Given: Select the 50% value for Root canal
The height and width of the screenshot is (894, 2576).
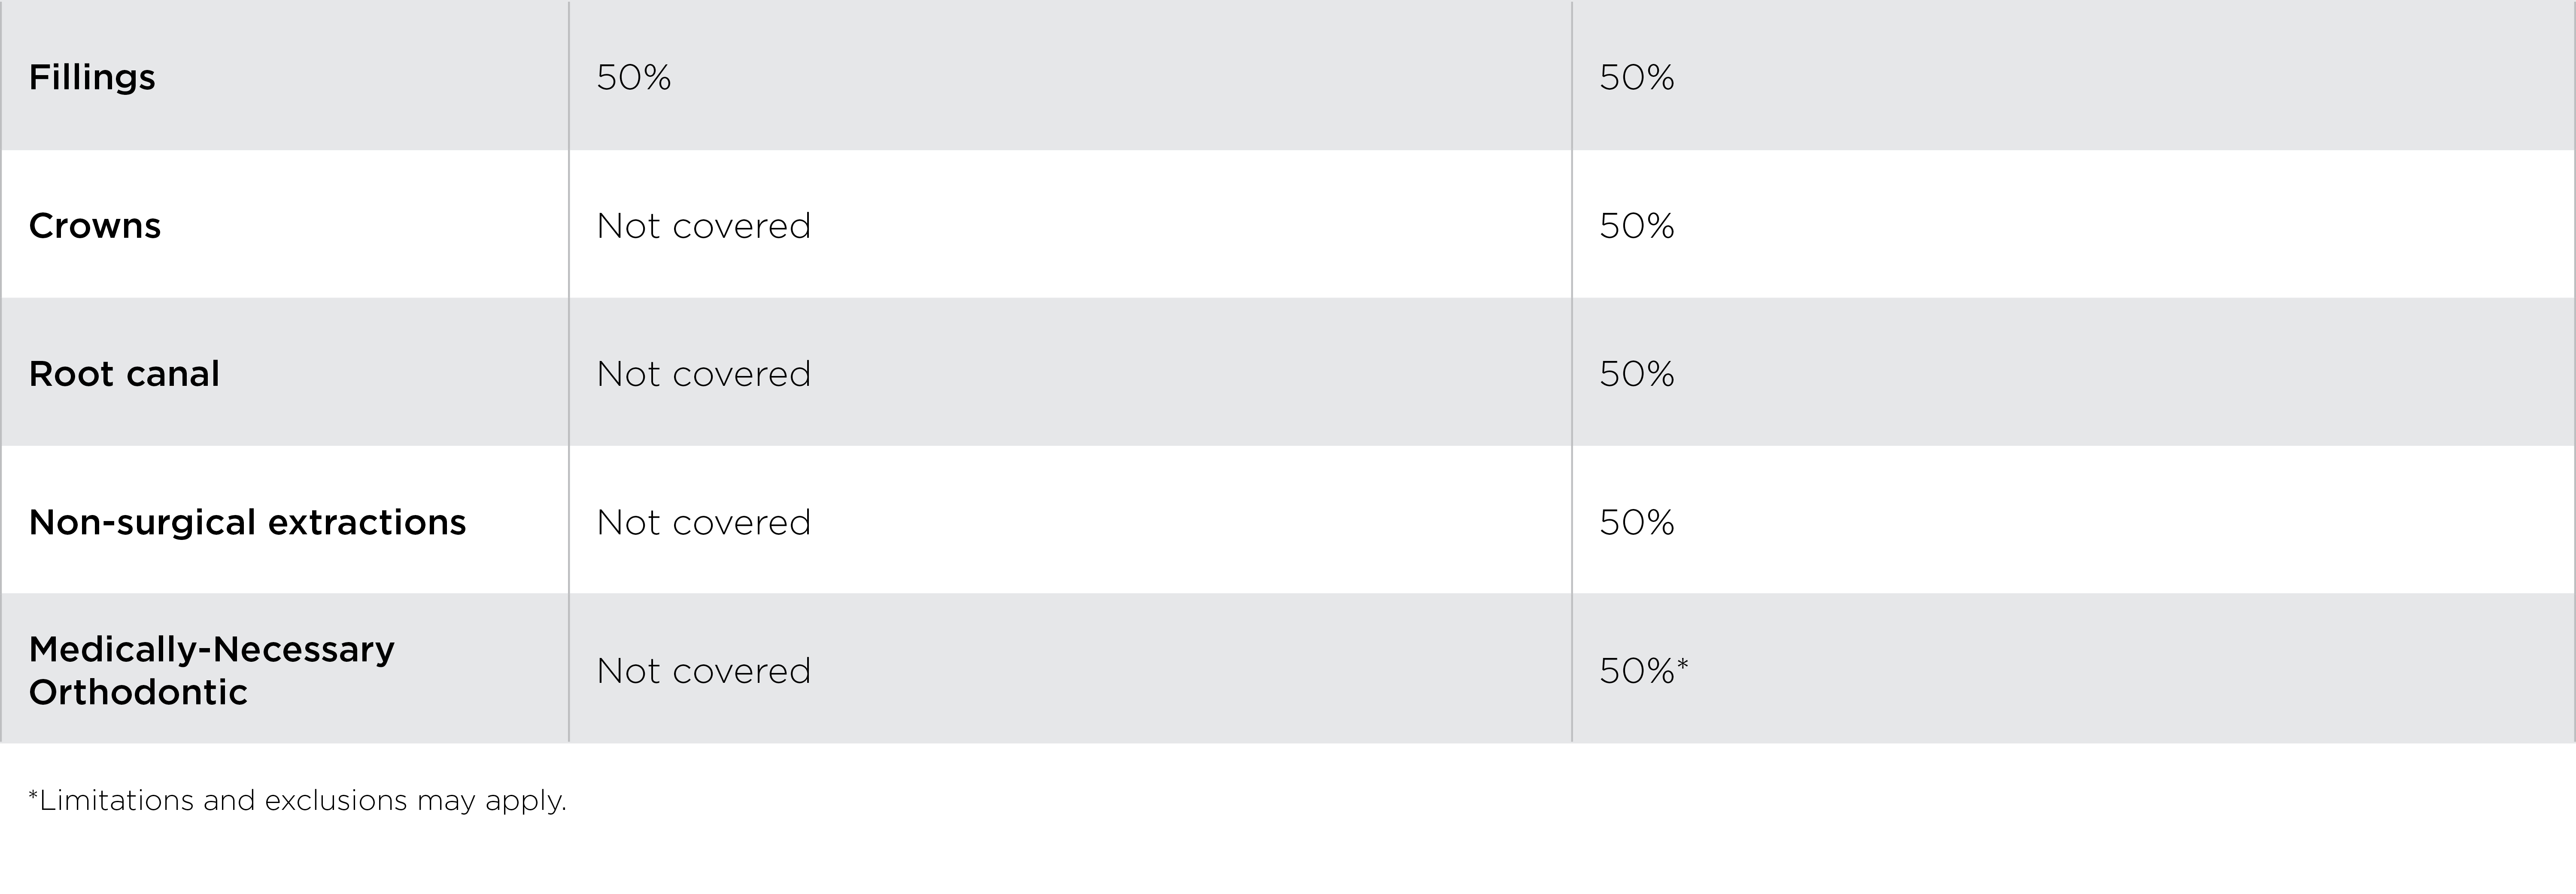Looking at the screenshot, I should (1637, 374).
